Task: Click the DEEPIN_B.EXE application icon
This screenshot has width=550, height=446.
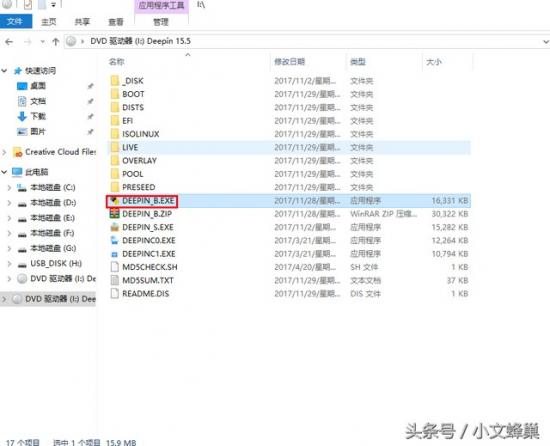Action: [x=115, y=201]
